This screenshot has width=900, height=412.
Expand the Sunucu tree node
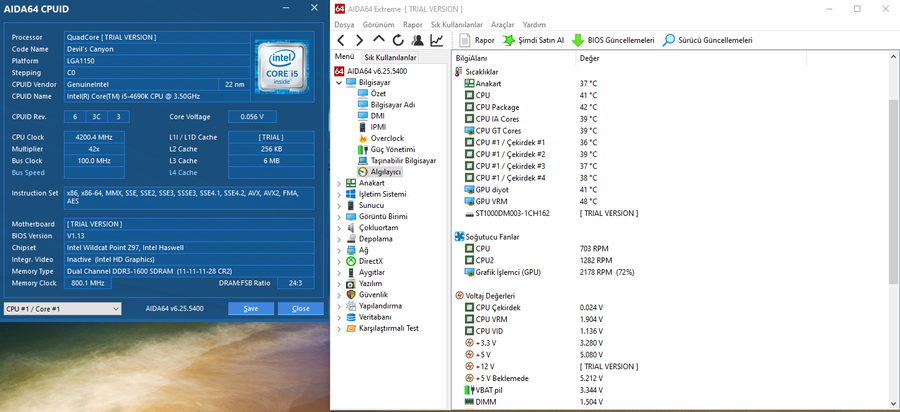pyautogui.click(x=338, y=205)
